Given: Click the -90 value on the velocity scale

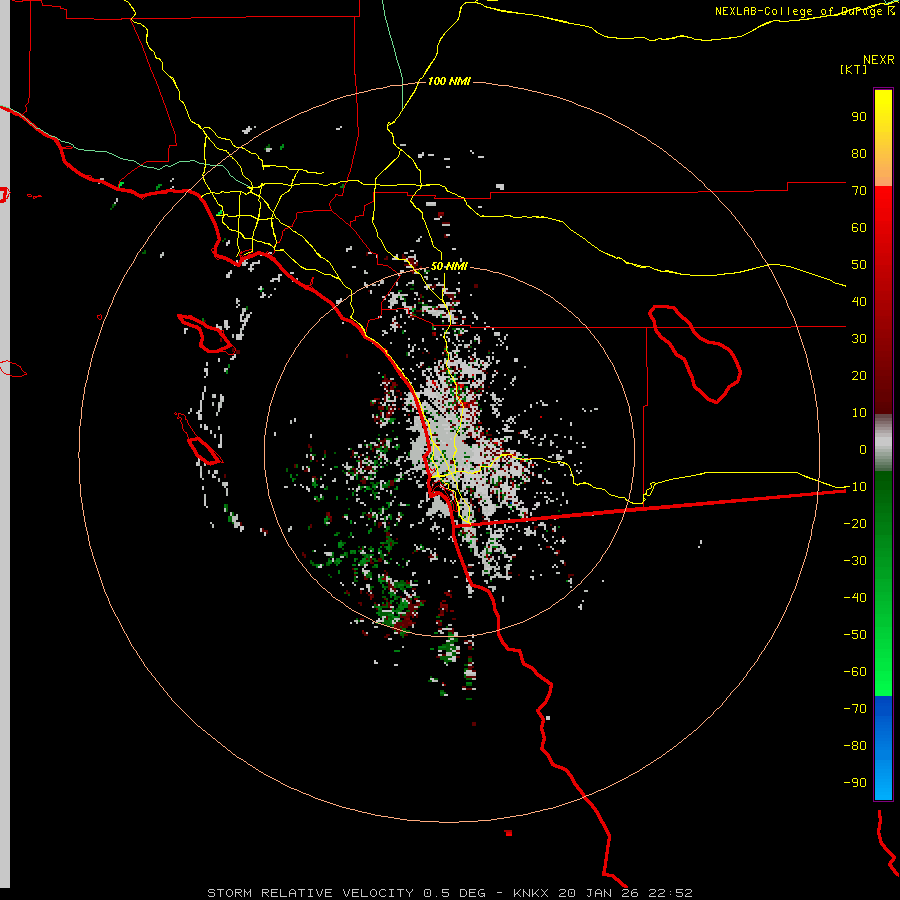Looking at the screenshot, I should (855, 782).
